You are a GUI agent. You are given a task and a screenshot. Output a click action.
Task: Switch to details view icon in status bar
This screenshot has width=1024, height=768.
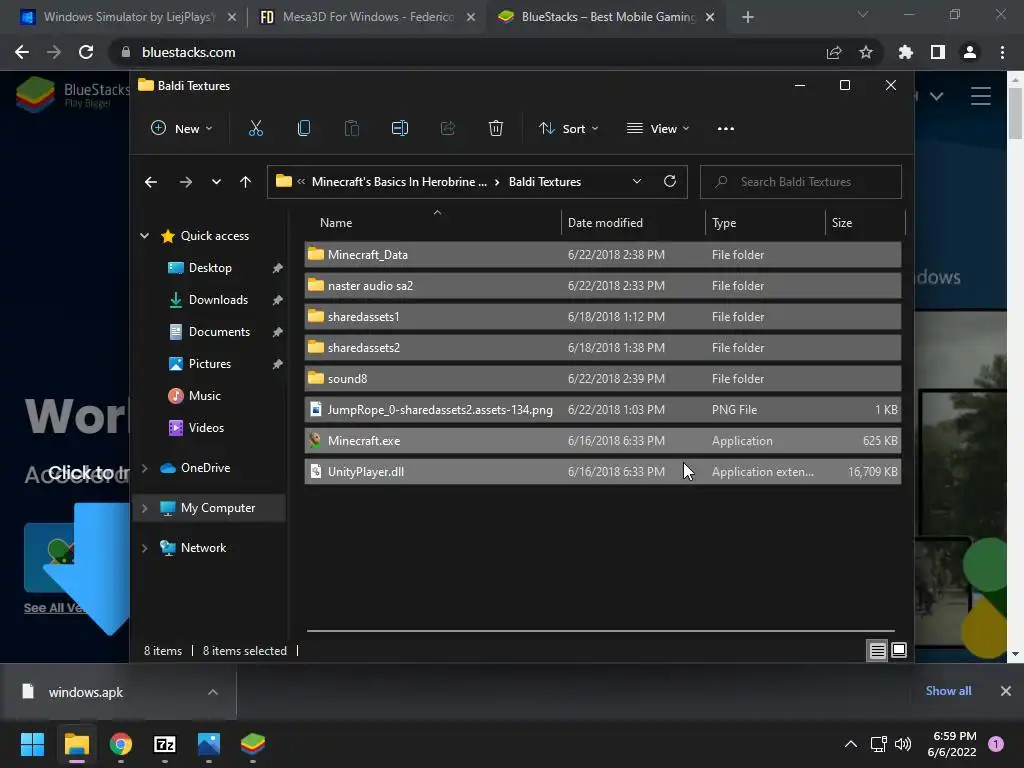877,650
